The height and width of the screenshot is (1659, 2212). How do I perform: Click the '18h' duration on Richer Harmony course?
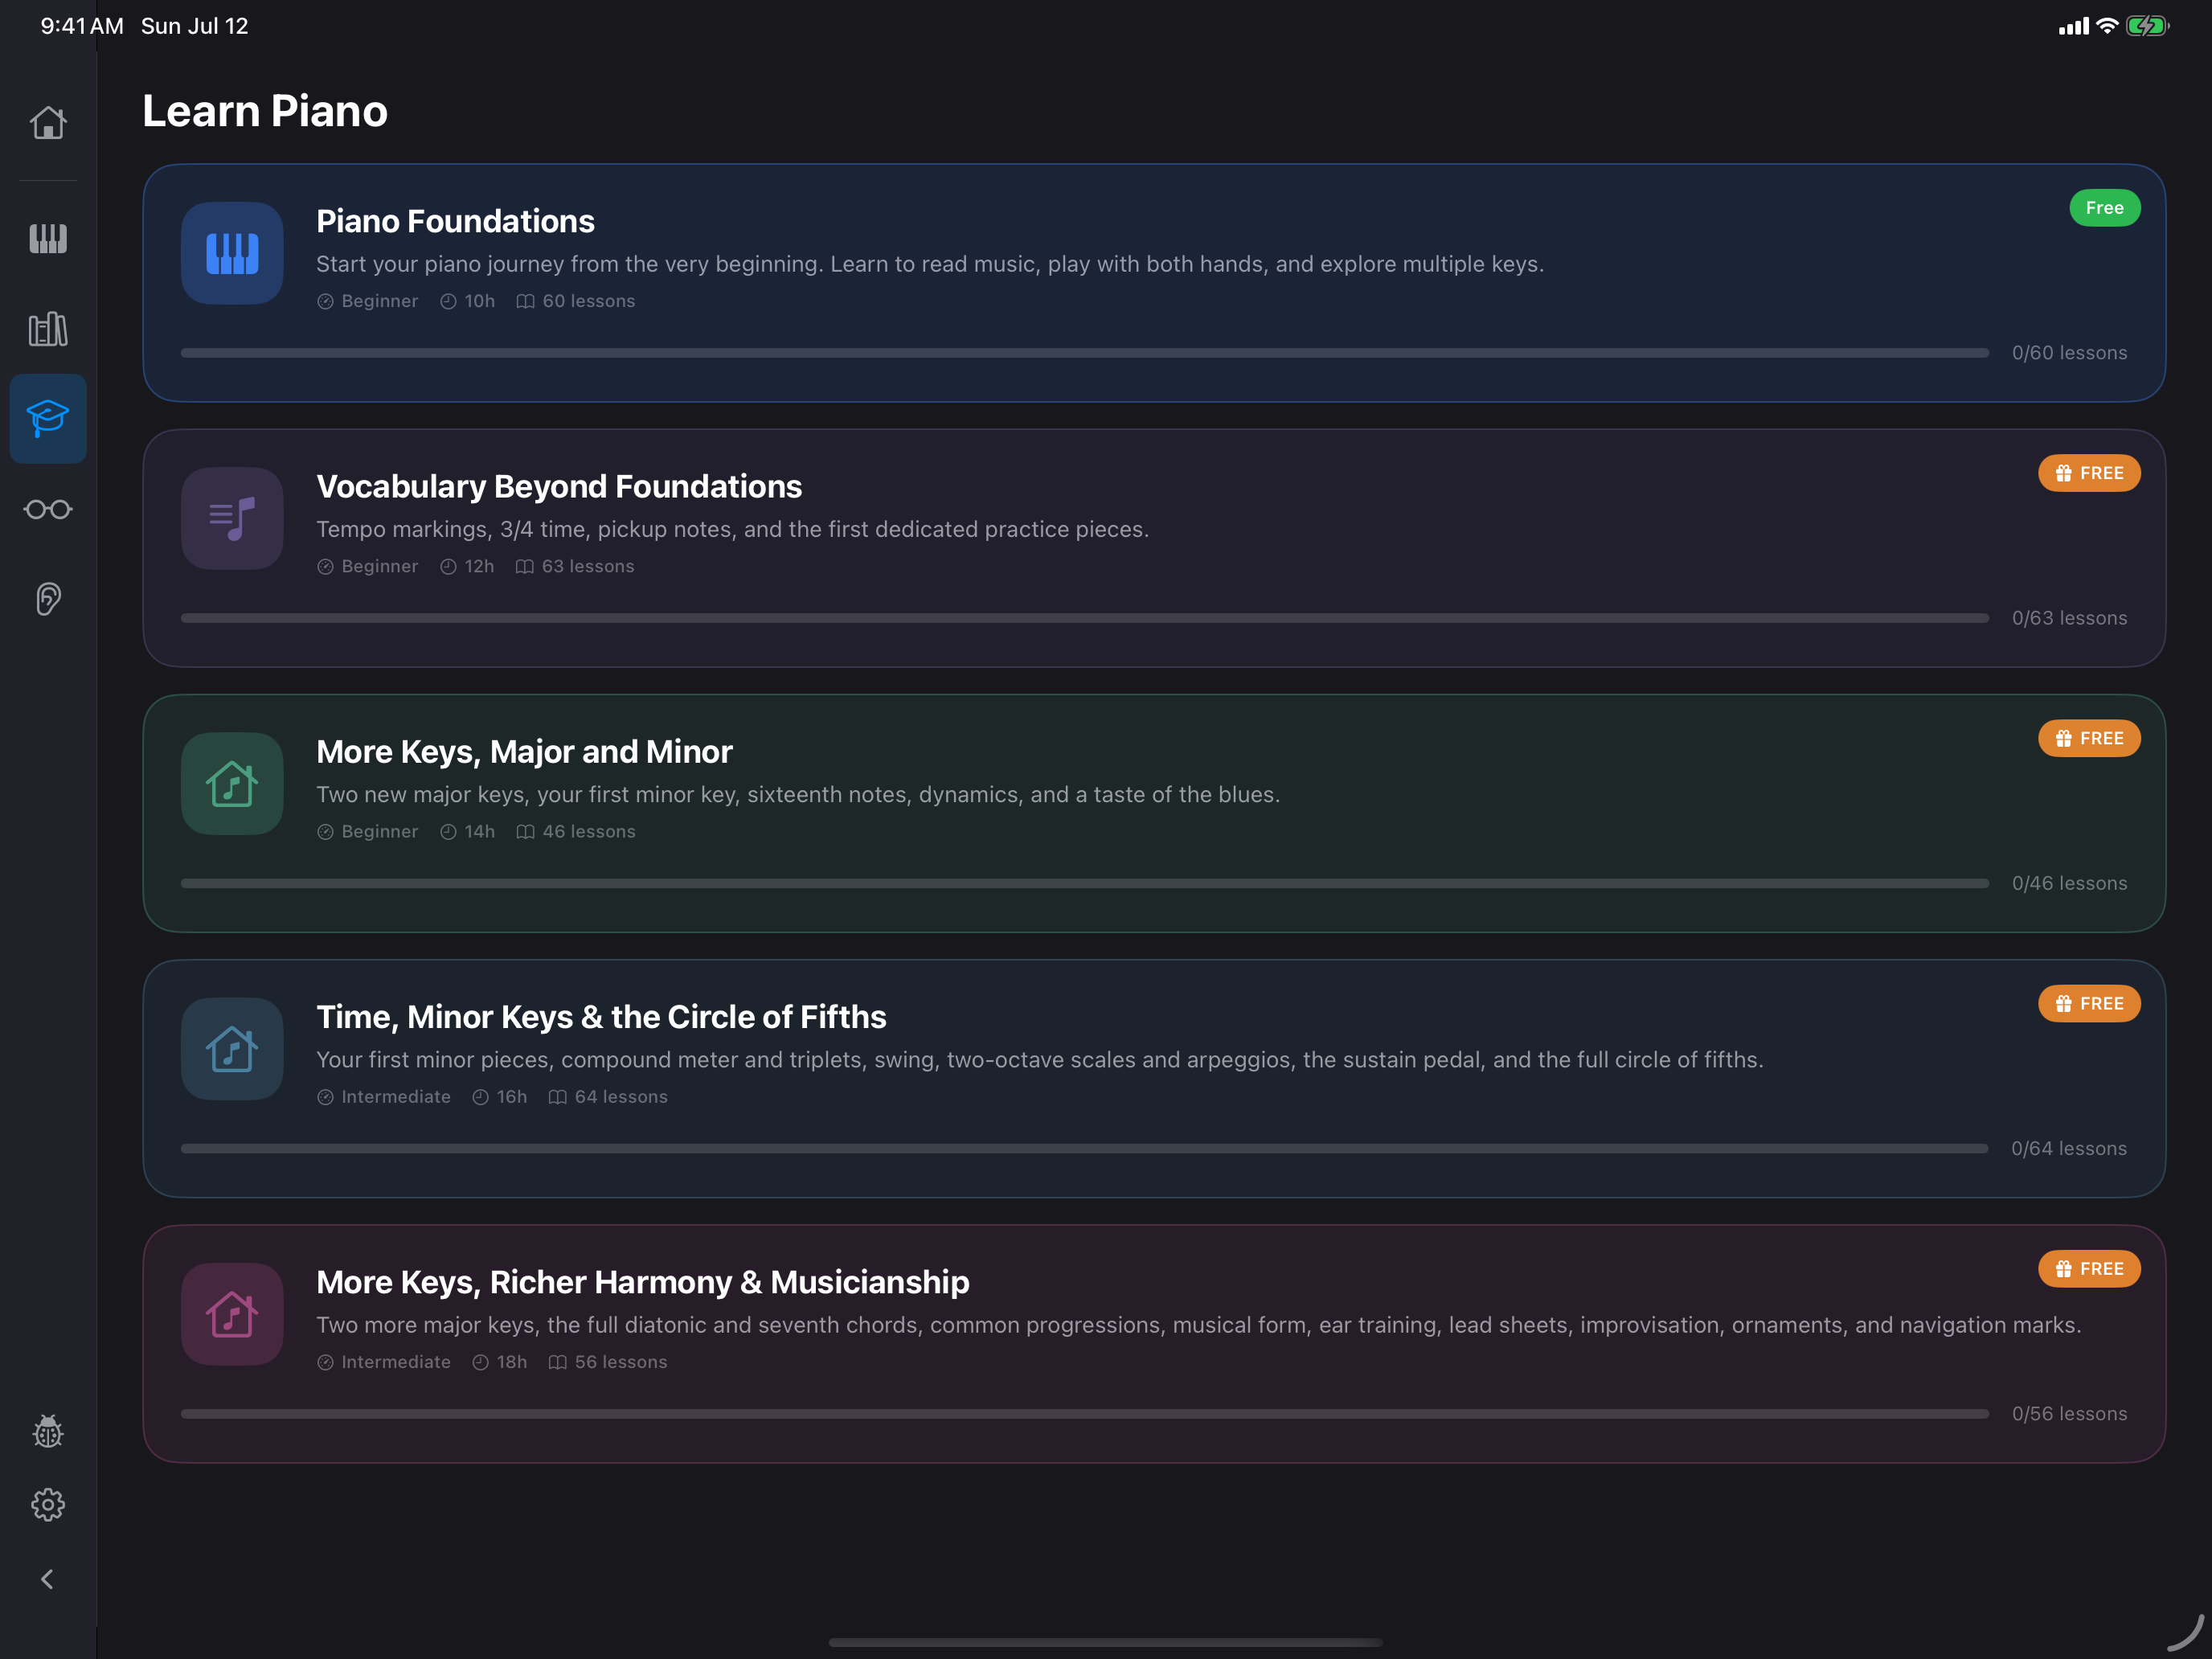(500, 1362)
